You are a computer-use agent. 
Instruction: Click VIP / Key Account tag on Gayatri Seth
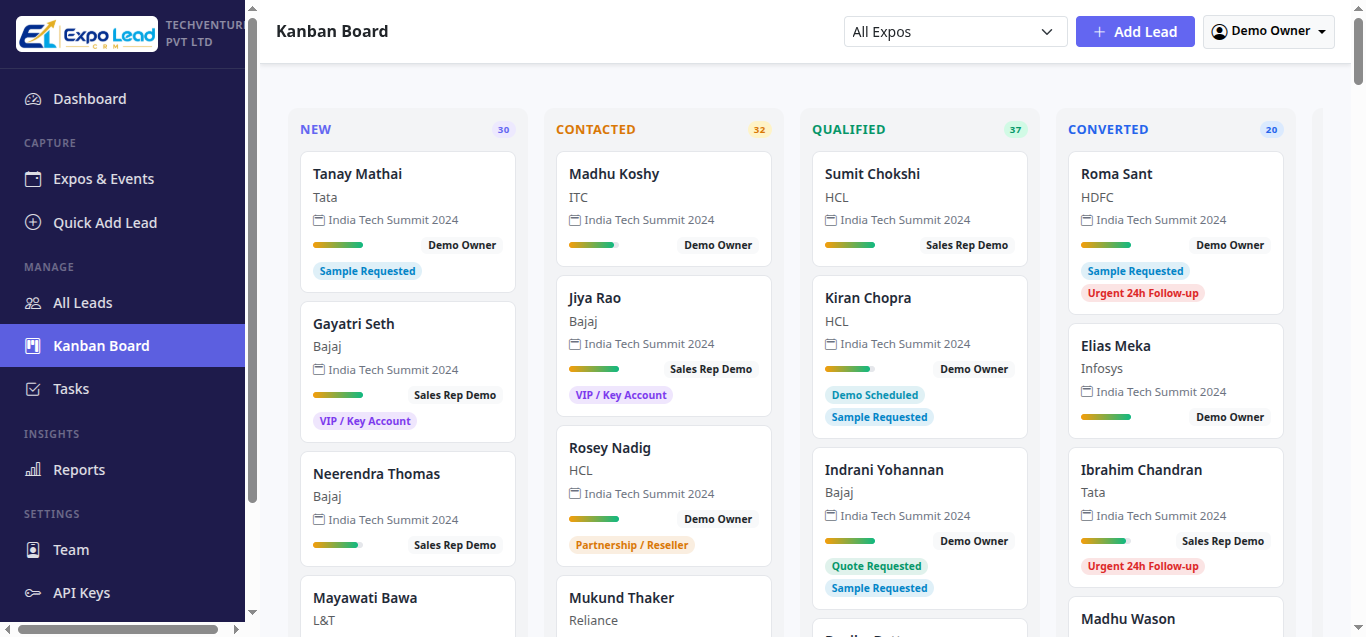tap(365, 421)
